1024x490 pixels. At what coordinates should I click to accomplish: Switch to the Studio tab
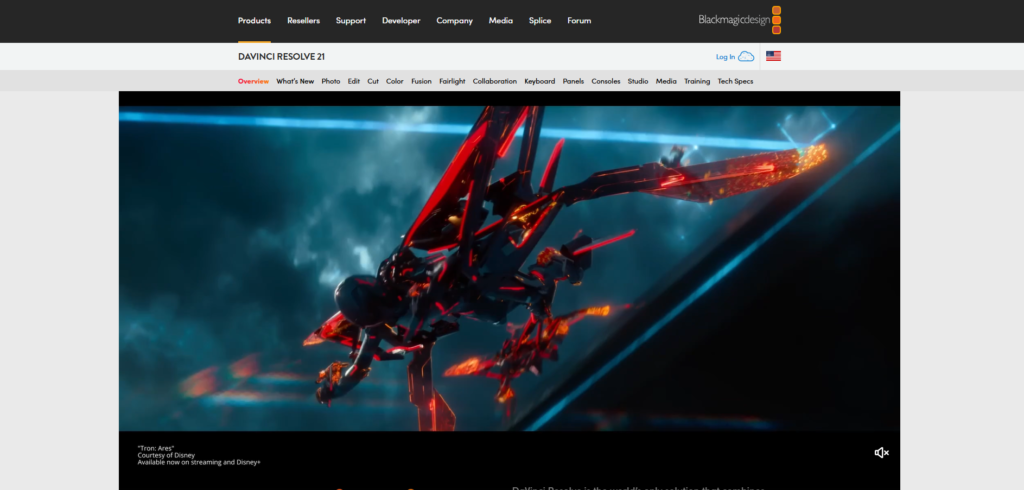point(638,82)
